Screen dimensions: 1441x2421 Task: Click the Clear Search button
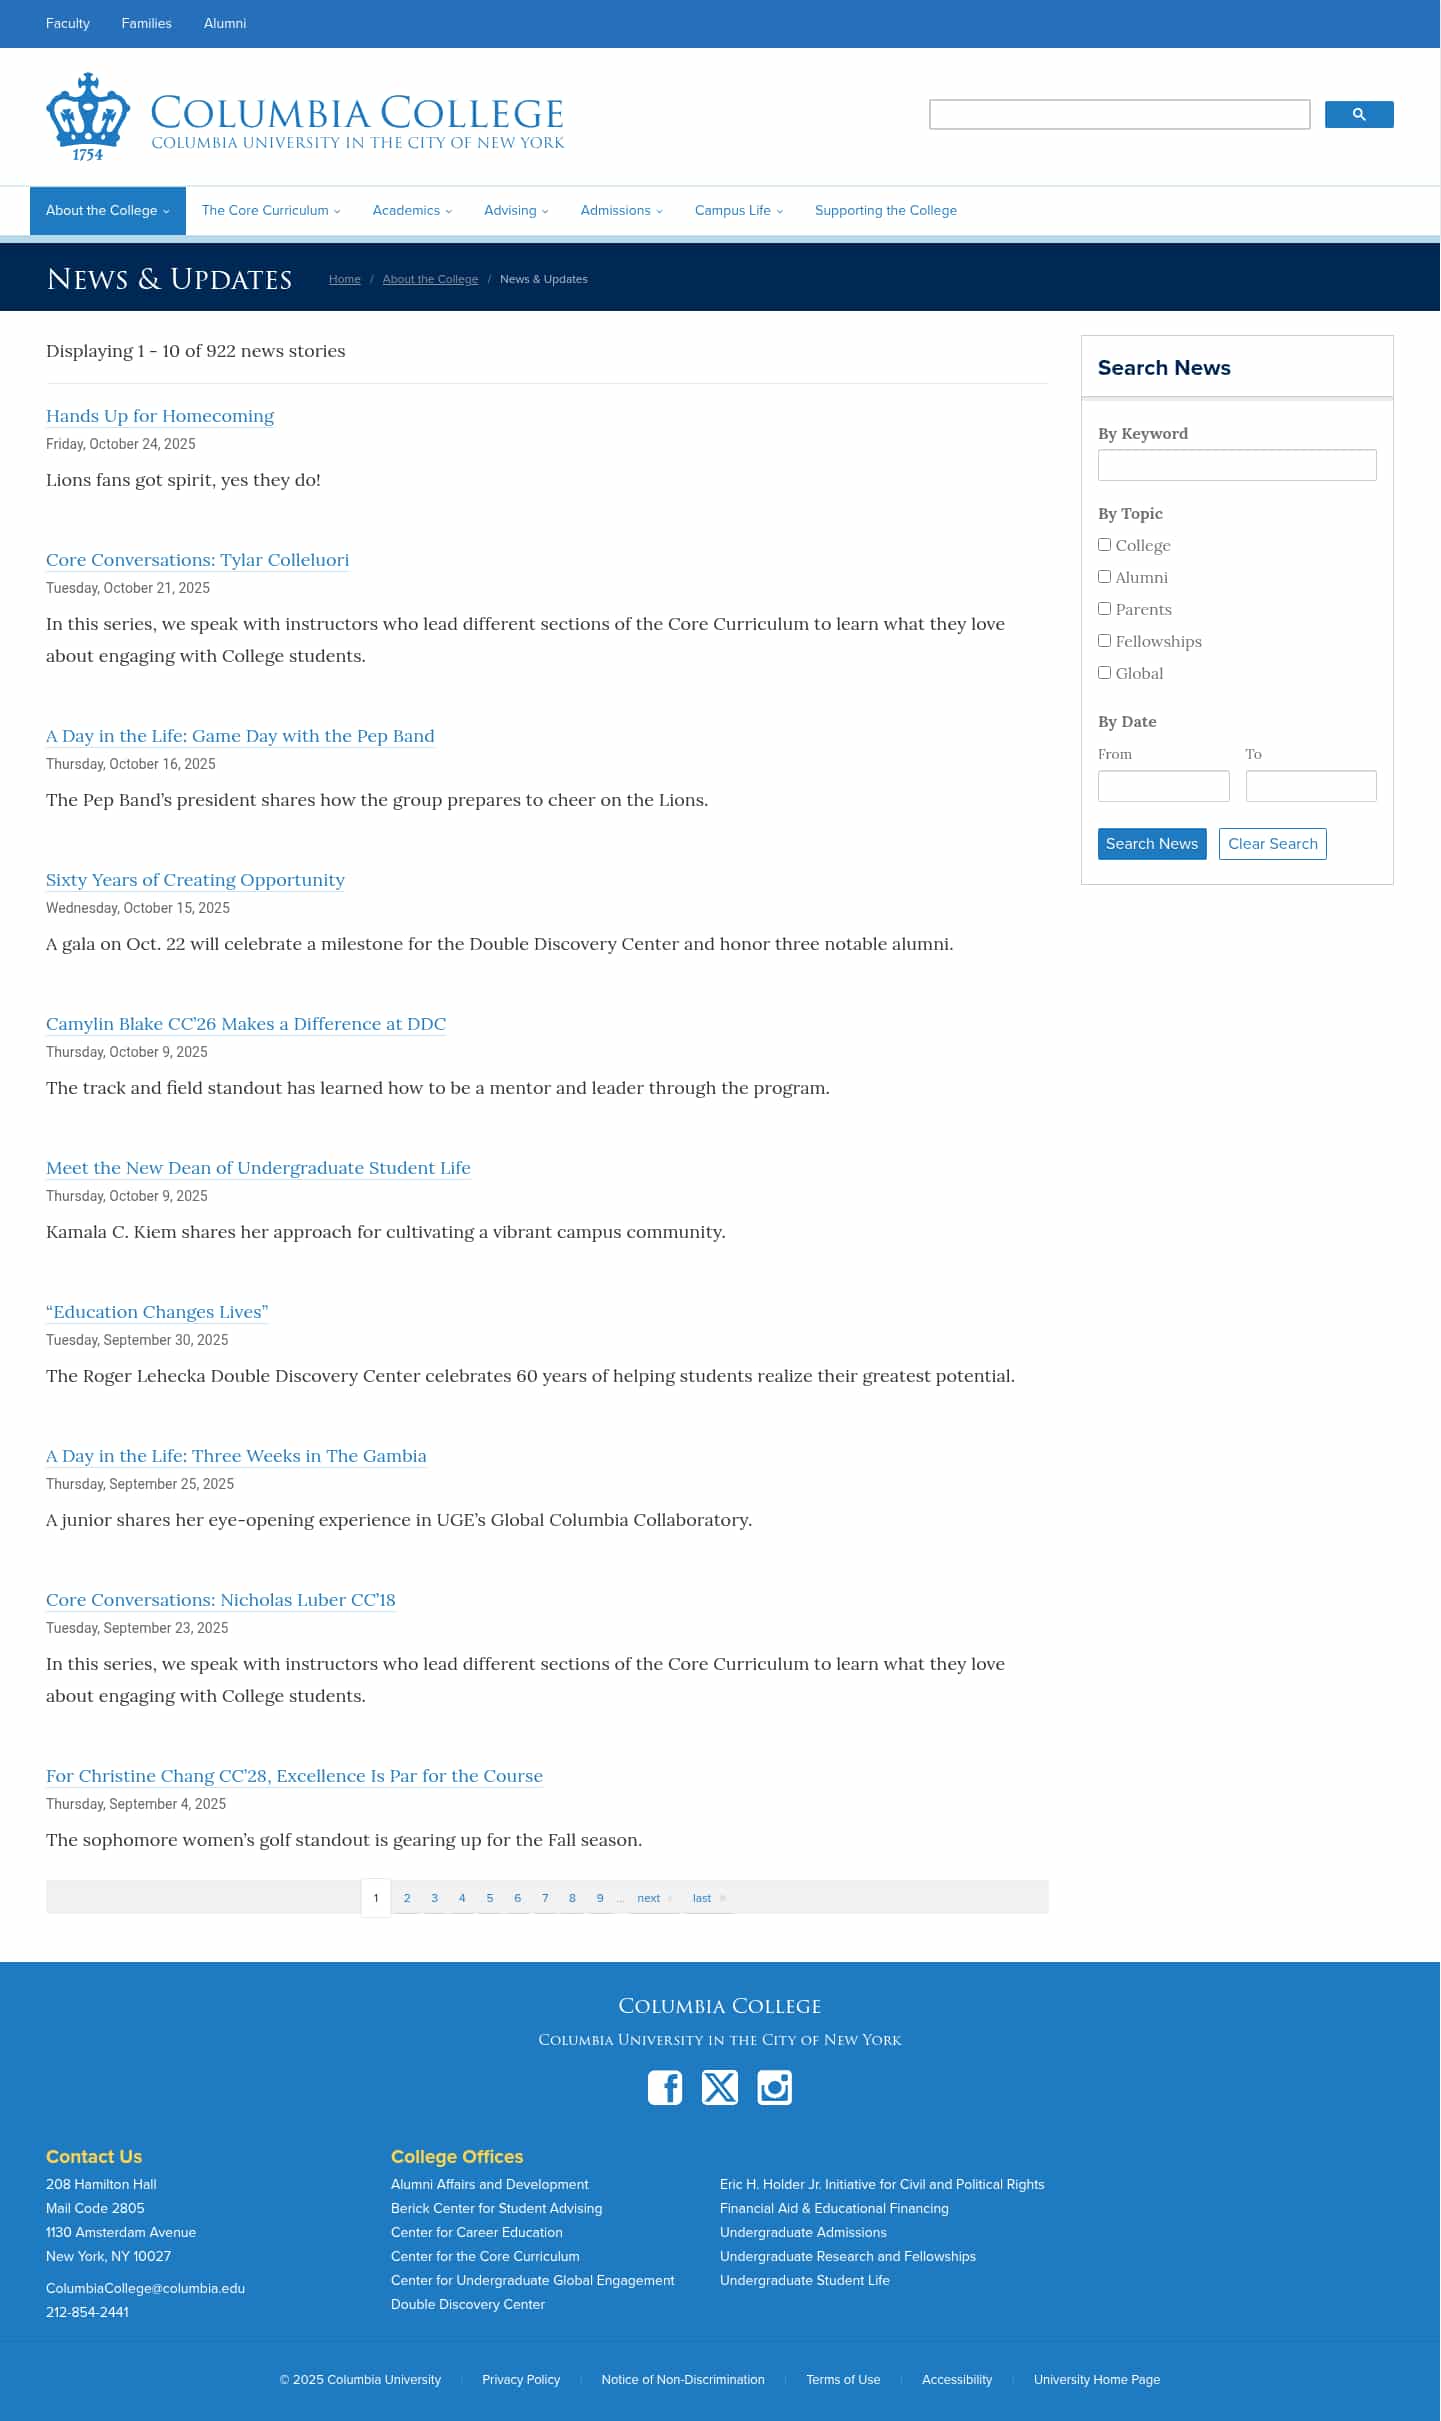coord(1272,843)
